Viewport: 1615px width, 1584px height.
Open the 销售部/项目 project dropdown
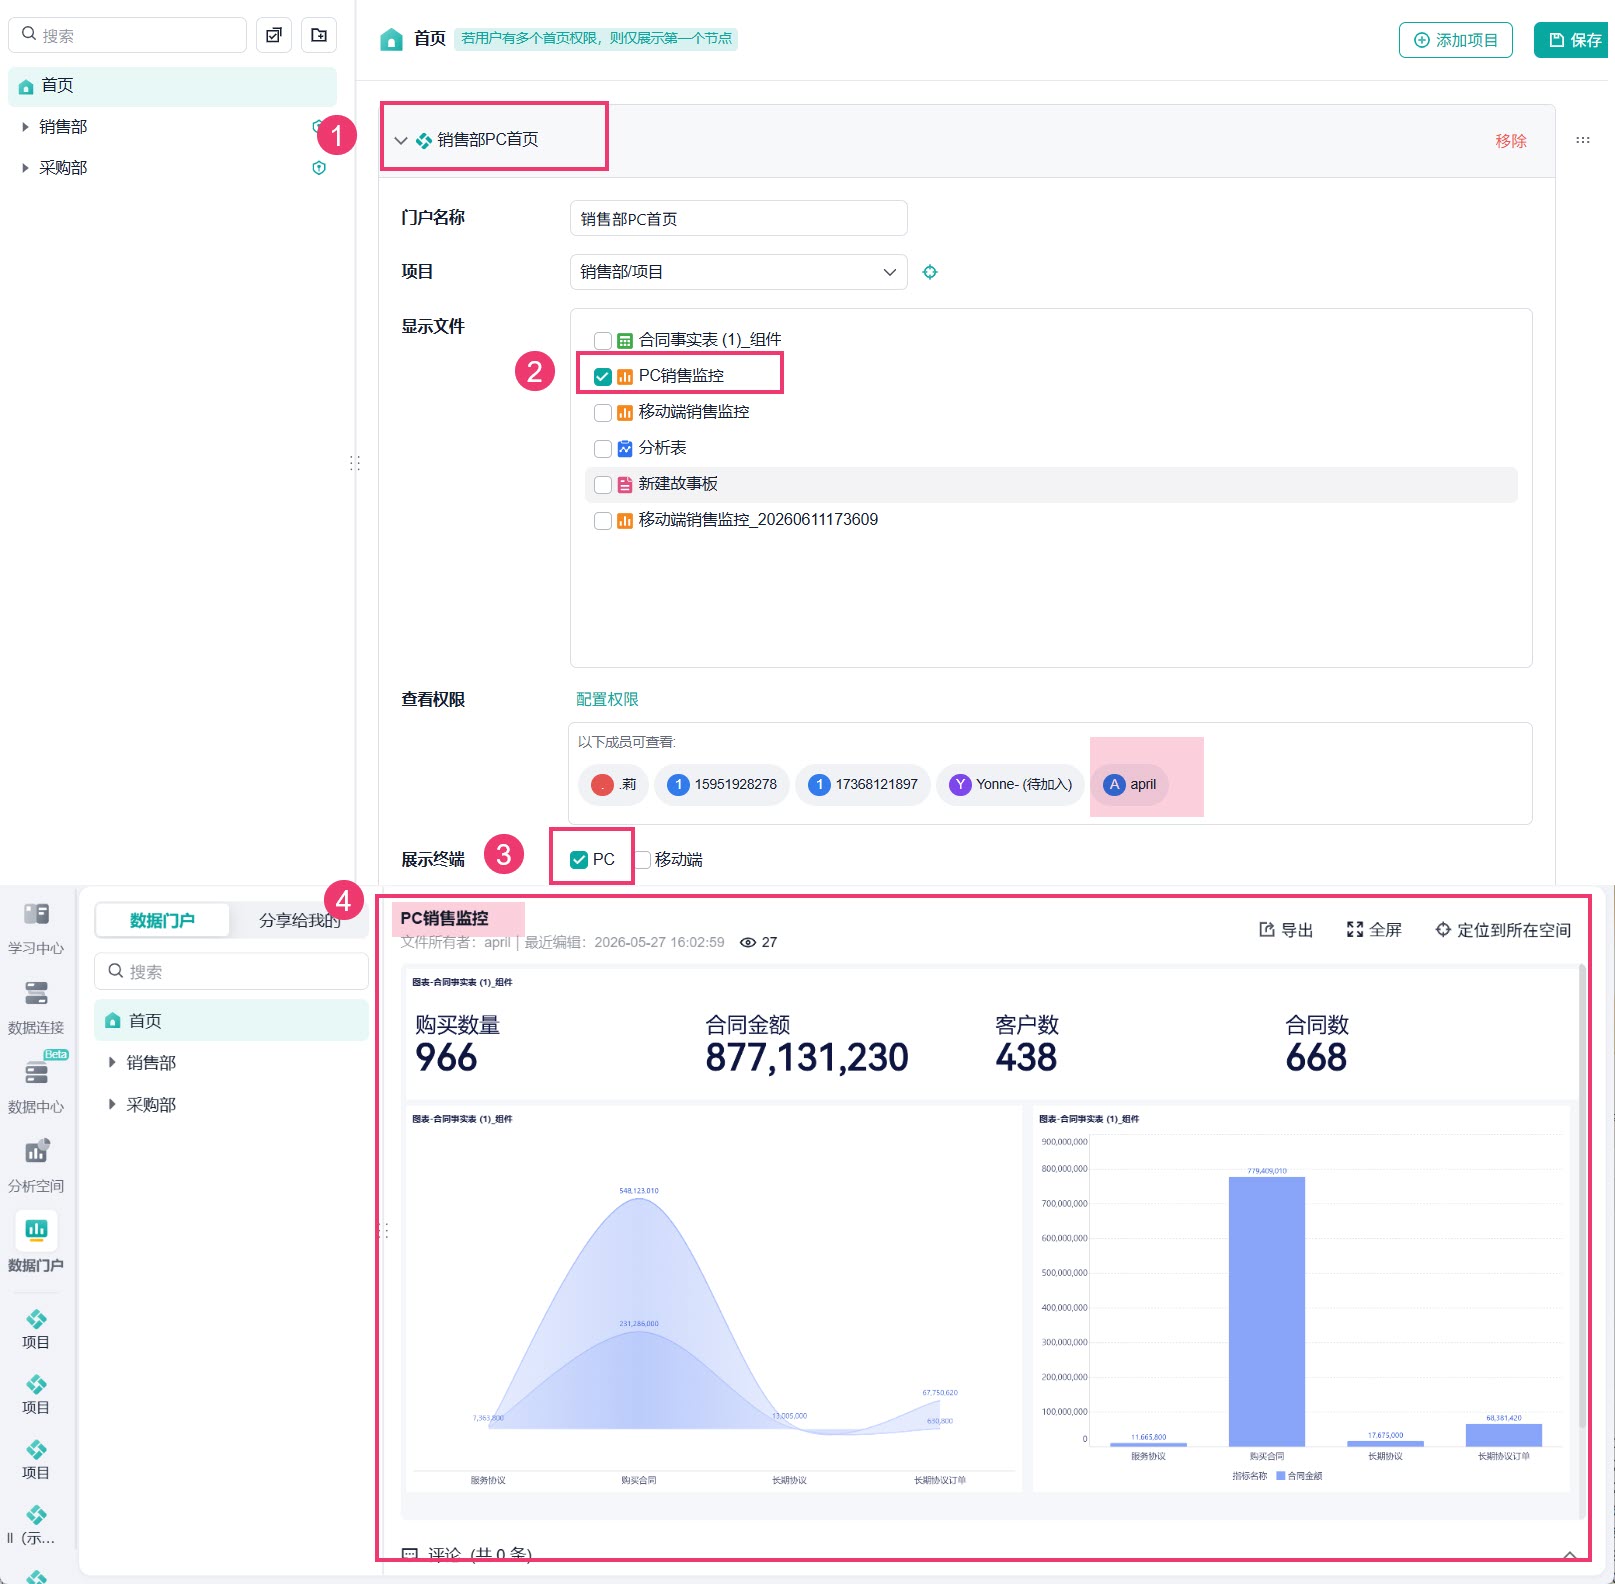pyautogui.click(x=738, y=272)
